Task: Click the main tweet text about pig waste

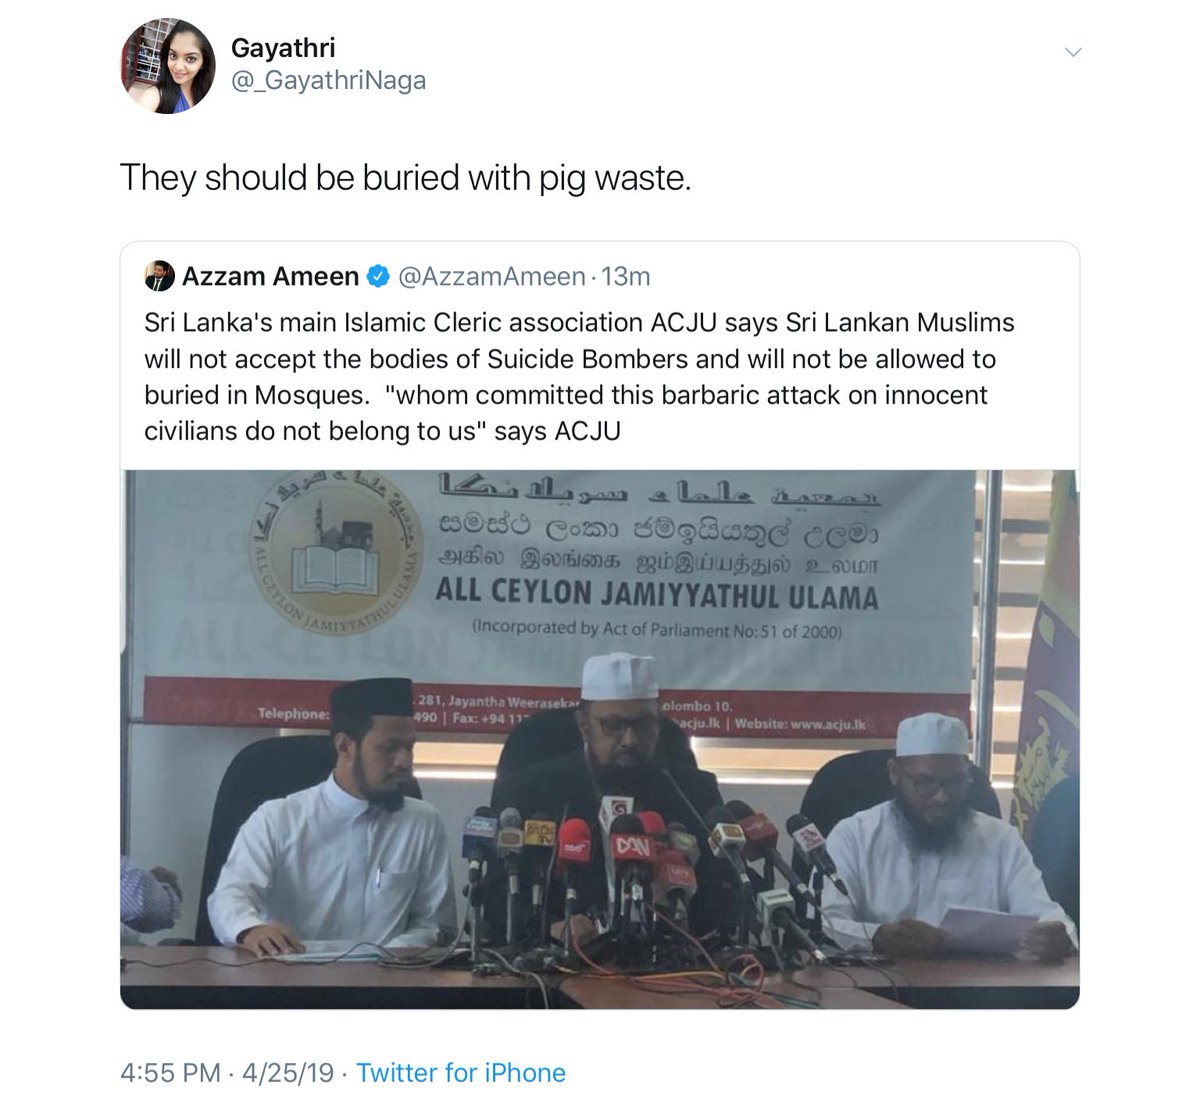Action: [406, 178]
